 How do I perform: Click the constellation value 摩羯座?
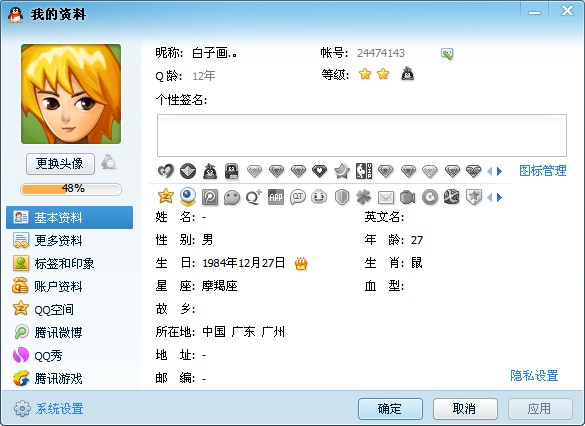tap(220, 286)
